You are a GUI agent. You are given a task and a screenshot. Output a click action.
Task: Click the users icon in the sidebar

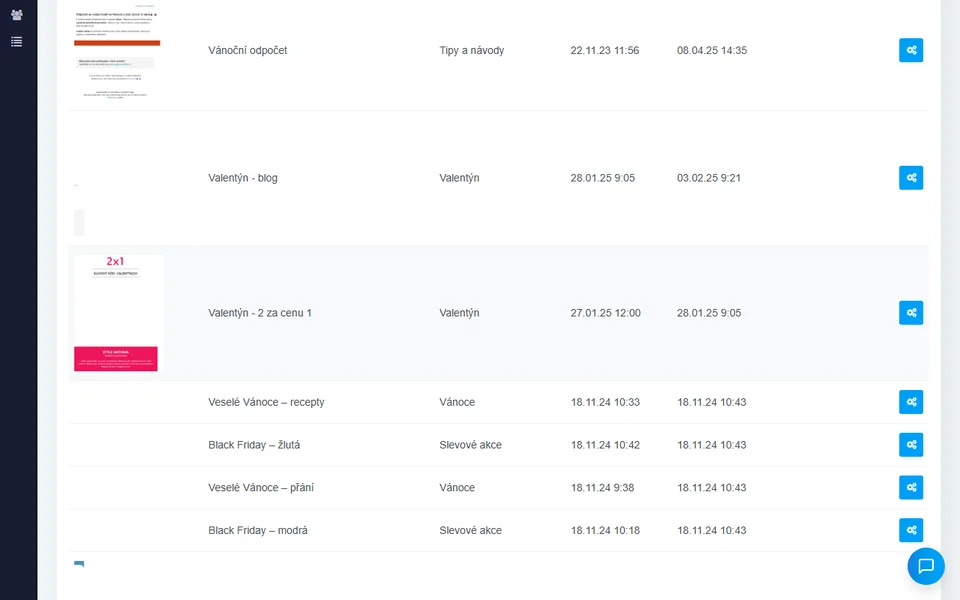16,15
